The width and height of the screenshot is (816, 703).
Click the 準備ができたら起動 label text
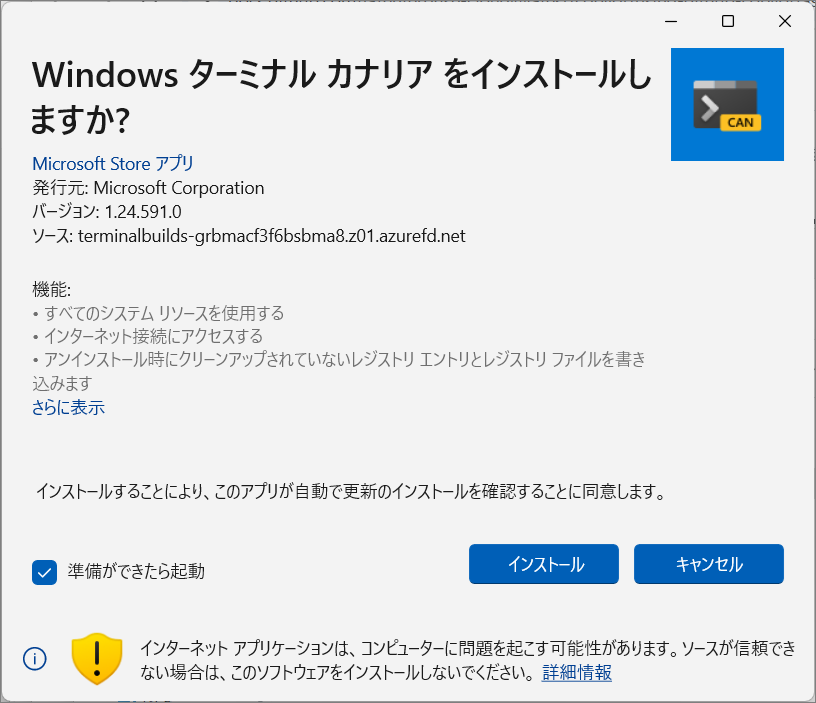[136, 571]
